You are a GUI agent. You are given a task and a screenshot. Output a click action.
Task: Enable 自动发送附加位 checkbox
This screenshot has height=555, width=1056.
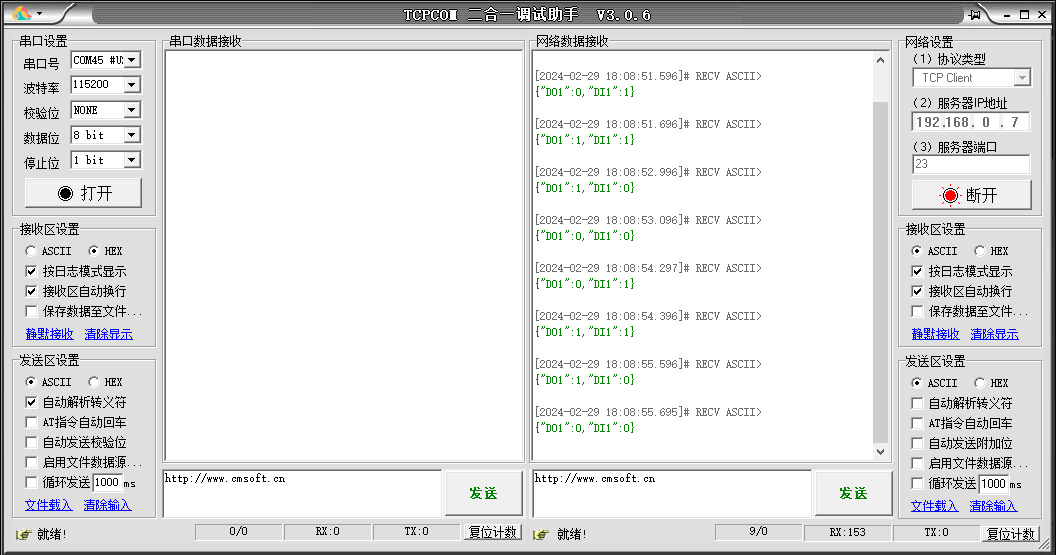(x=917, y=443)
